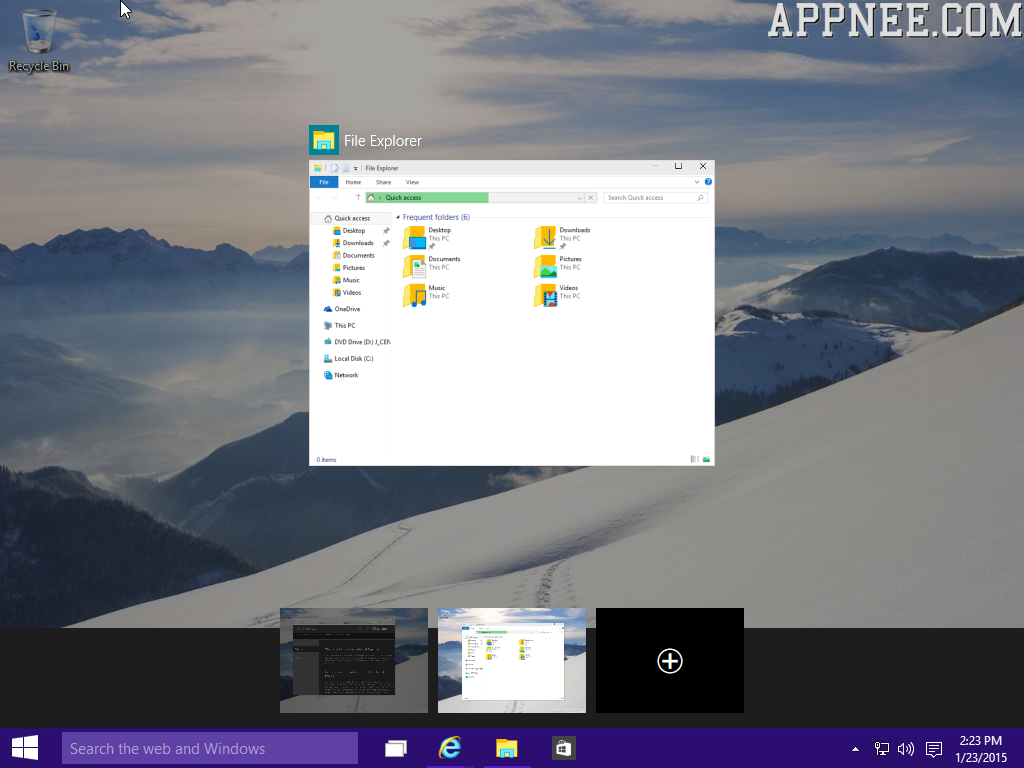Click the "Frequent folders (6)" header text
Viewport: 1024px width, 768px height.
pos(436,217)
